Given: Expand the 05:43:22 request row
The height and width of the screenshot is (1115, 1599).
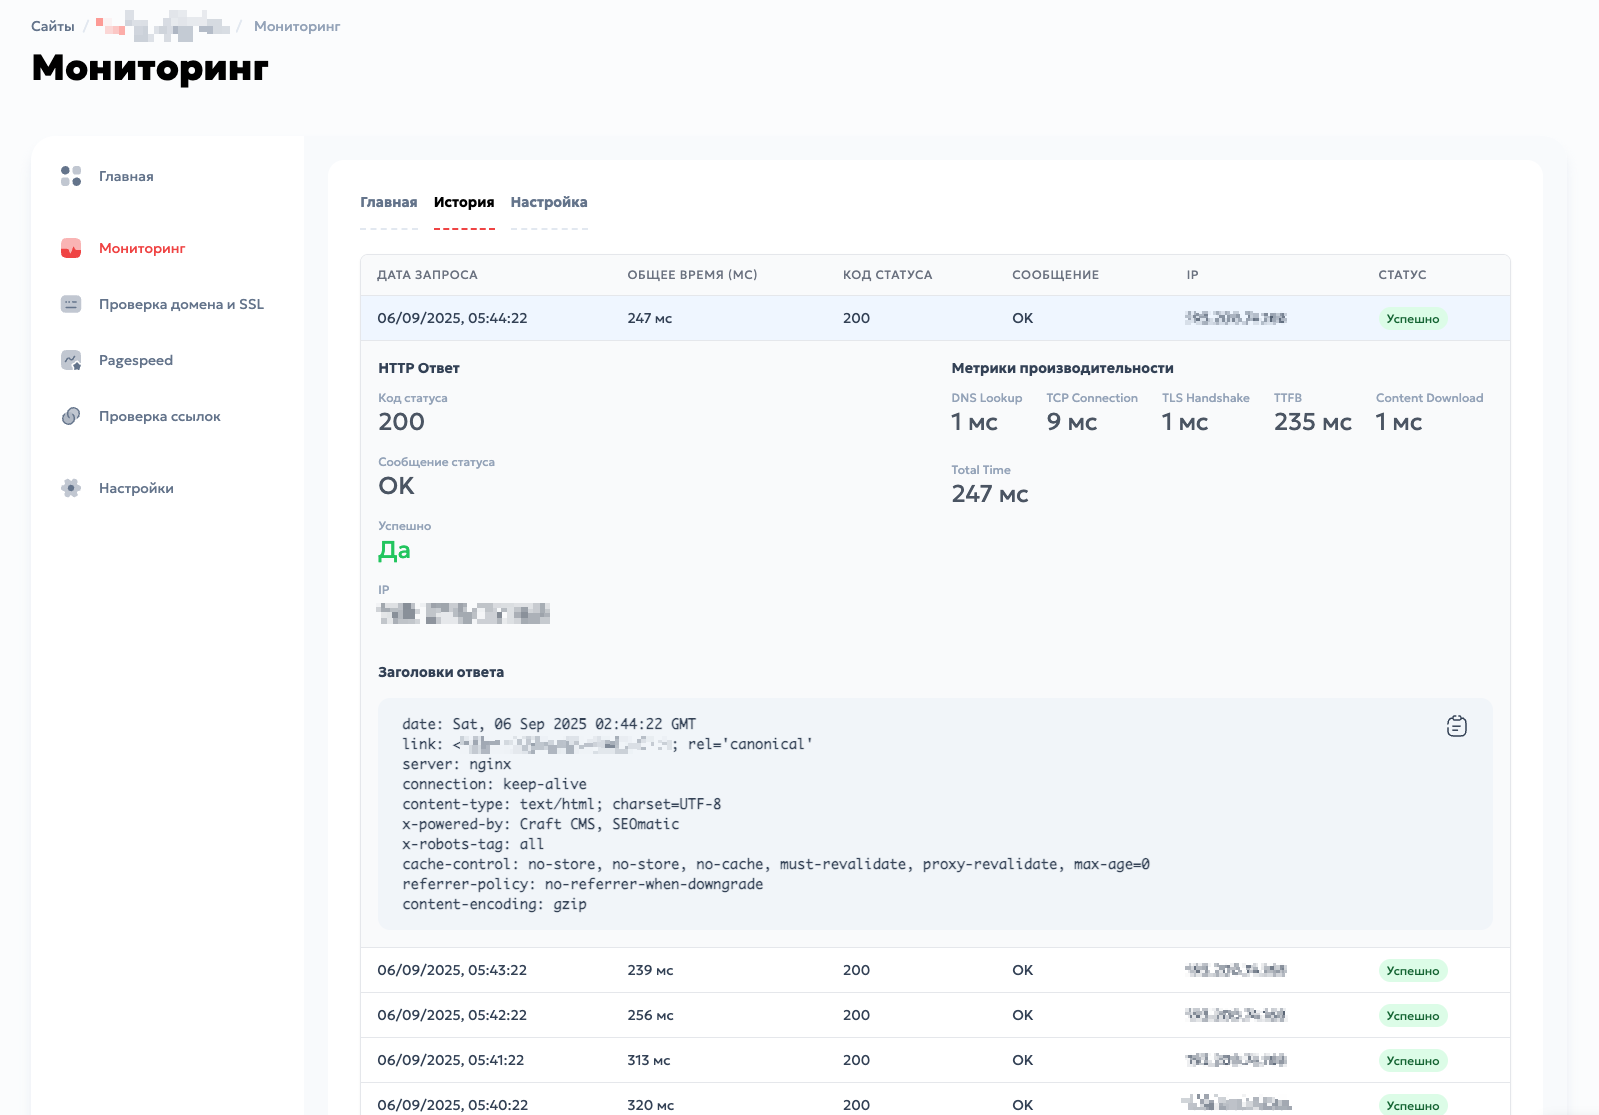Looking at the screenshot, I should [935, 970].
